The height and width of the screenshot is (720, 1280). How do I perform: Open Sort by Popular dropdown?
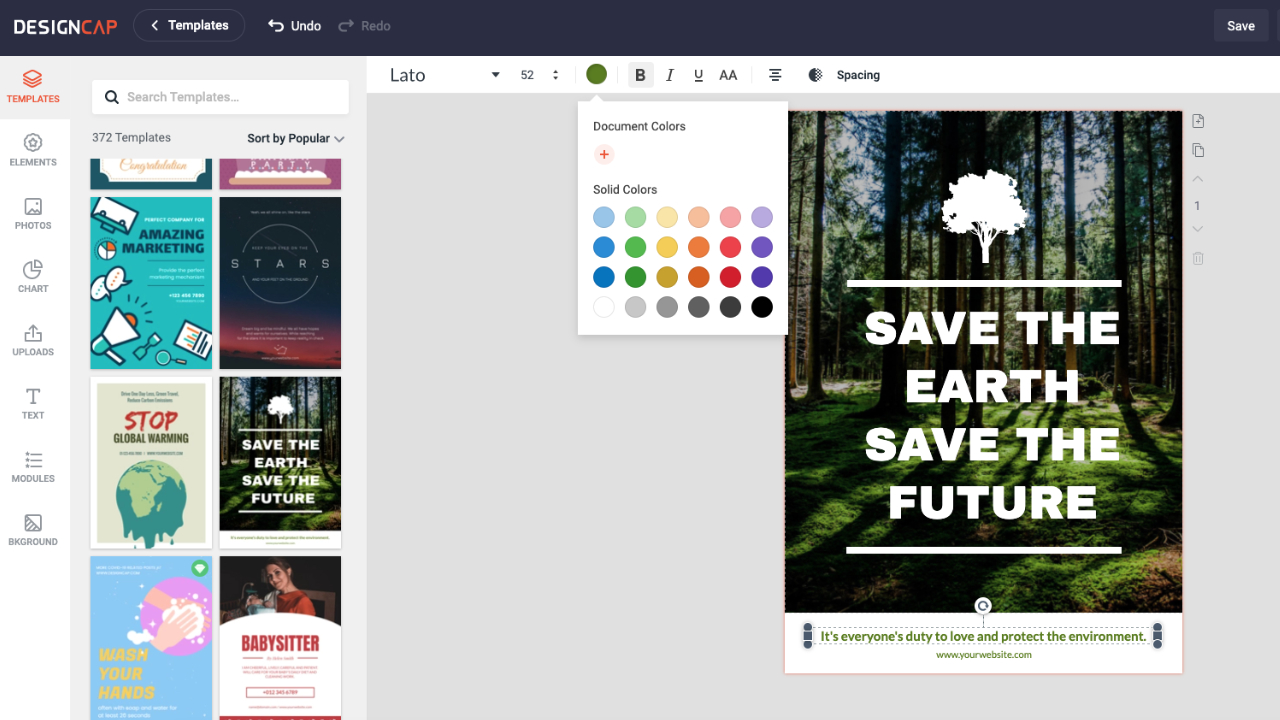[x=296, y=138]
